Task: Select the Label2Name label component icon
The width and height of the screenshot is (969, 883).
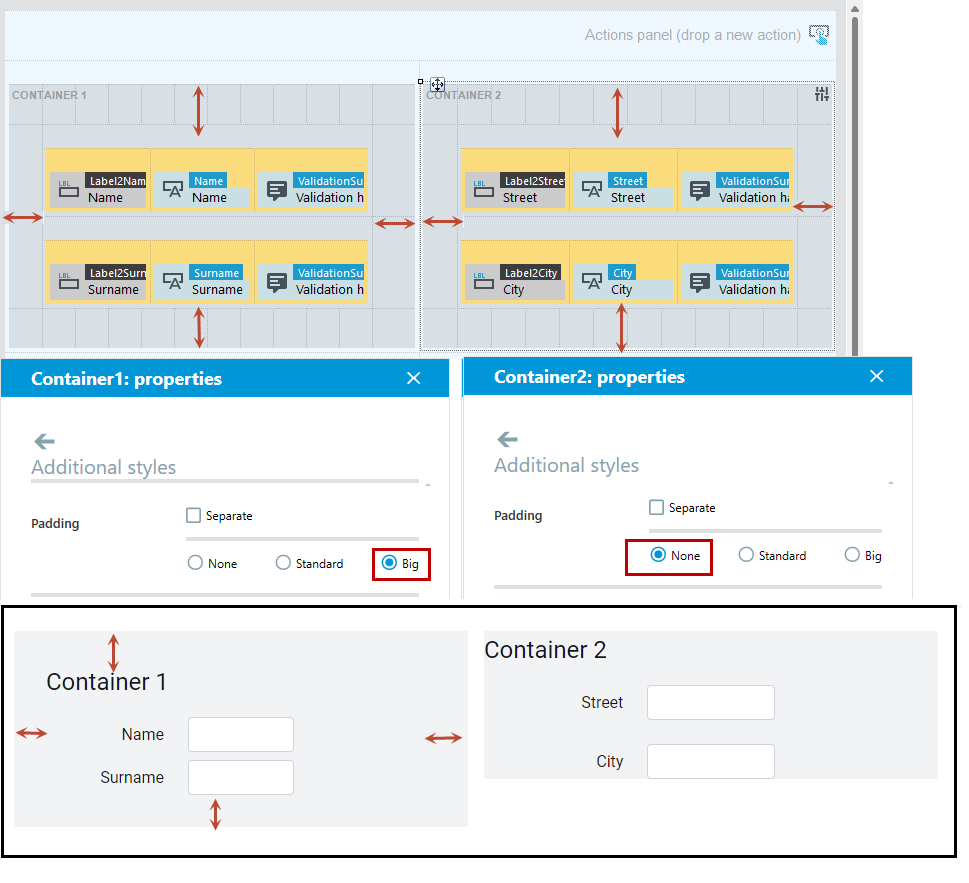Action: [x=68, y=190]
